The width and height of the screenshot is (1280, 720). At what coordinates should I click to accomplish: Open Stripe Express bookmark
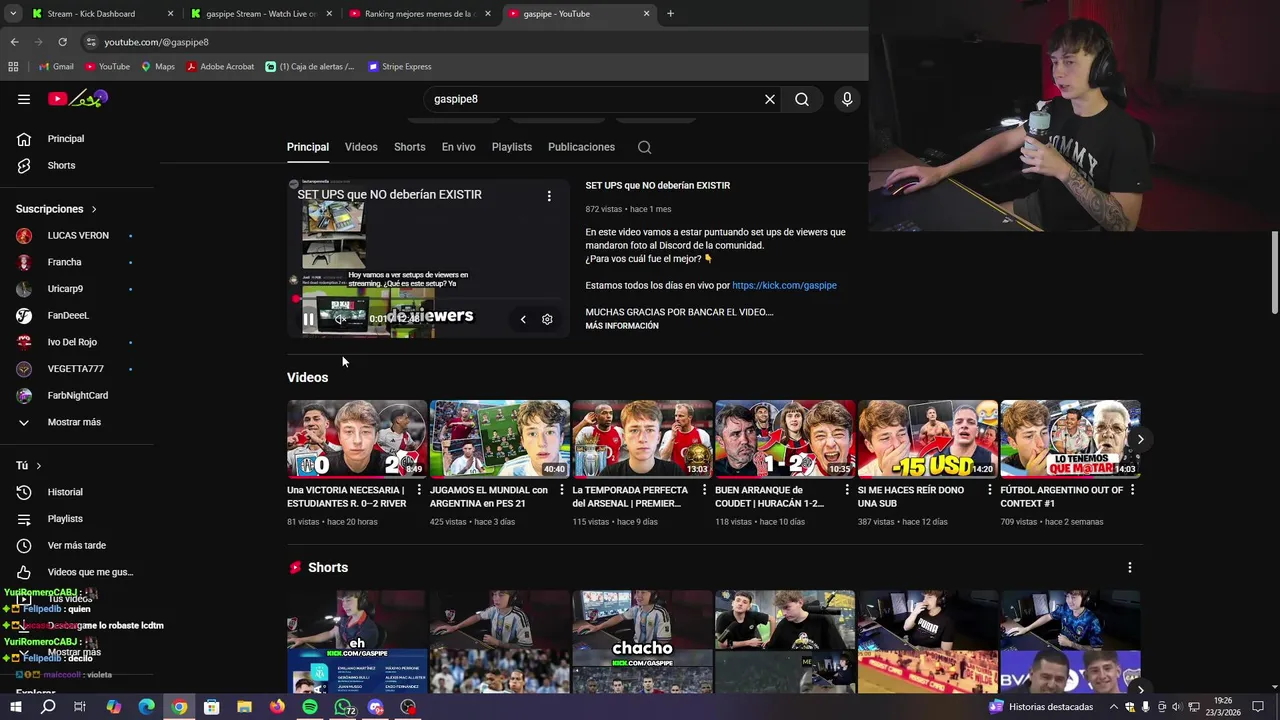click(400, 67)
